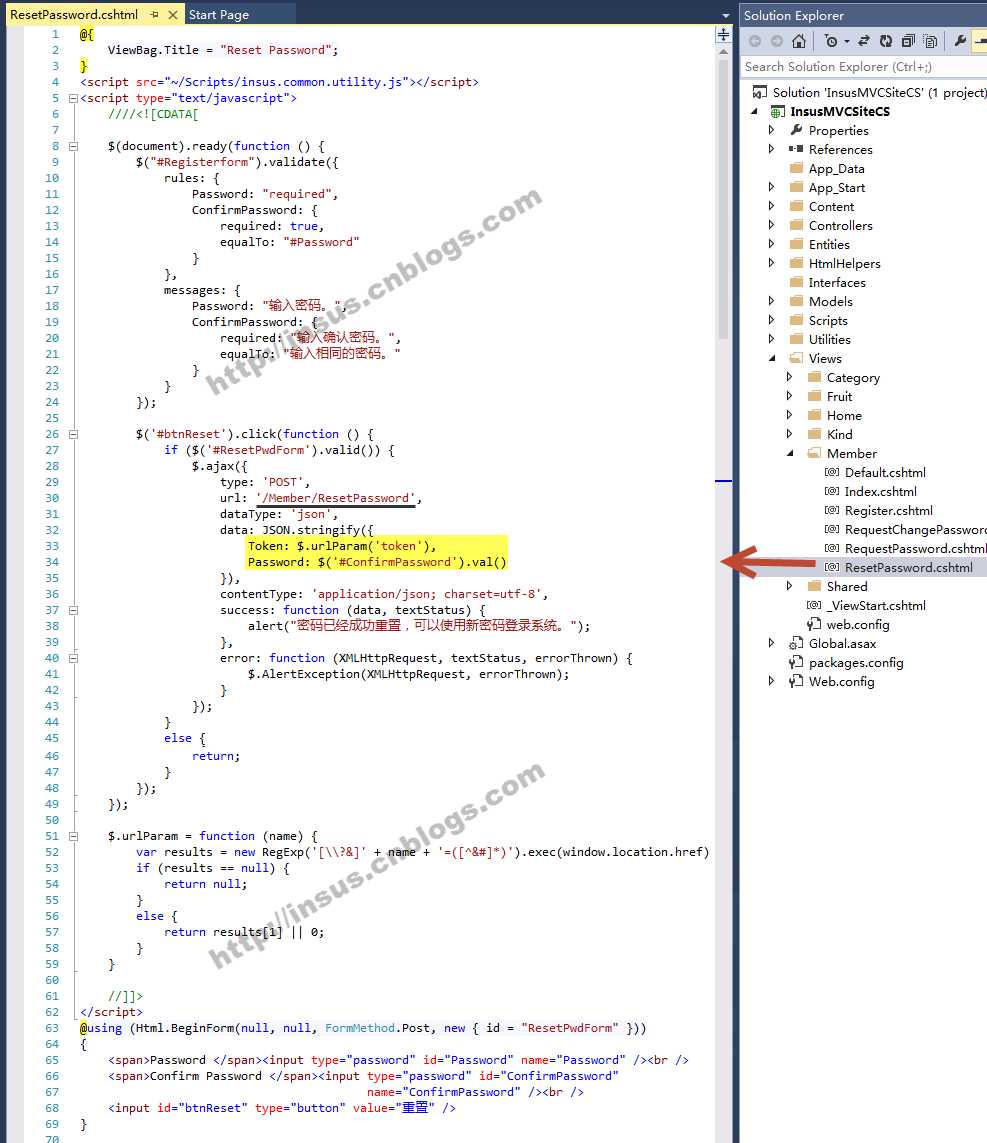987x1143 pixels.
Task: Select the root Web.config file
Action: coord(841,682)
